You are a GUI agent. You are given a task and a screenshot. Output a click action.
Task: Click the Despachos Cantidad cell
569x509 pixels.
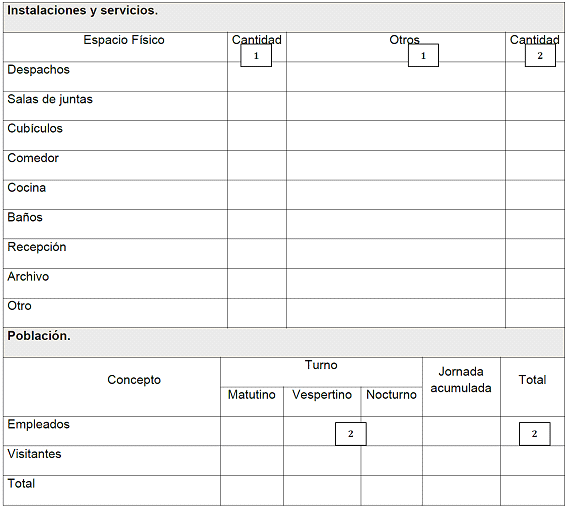tap(257, 77)
